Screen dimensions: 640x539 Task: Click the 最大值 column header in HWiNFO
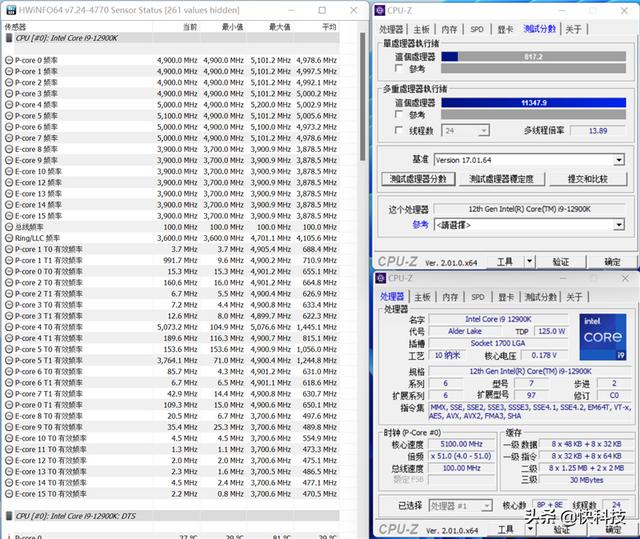point(280,27)
